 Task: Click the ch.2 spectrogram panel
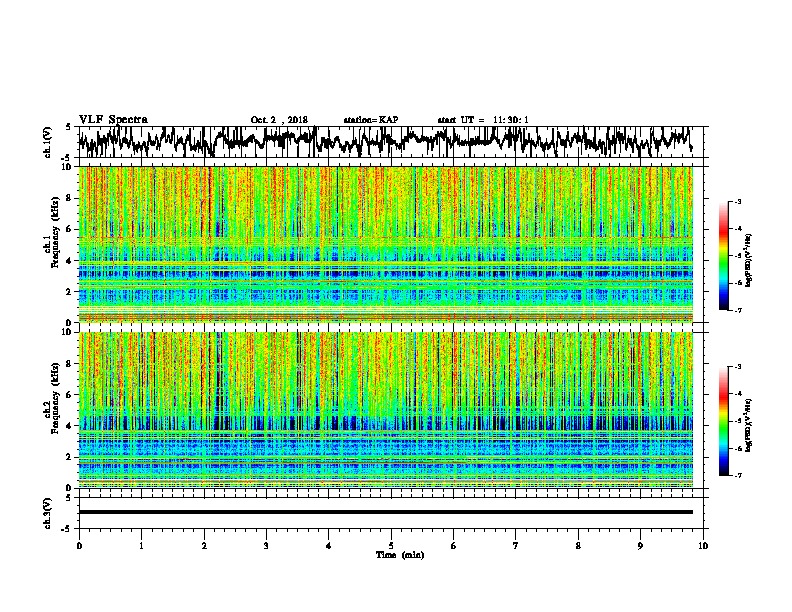[x=386, y=410]
